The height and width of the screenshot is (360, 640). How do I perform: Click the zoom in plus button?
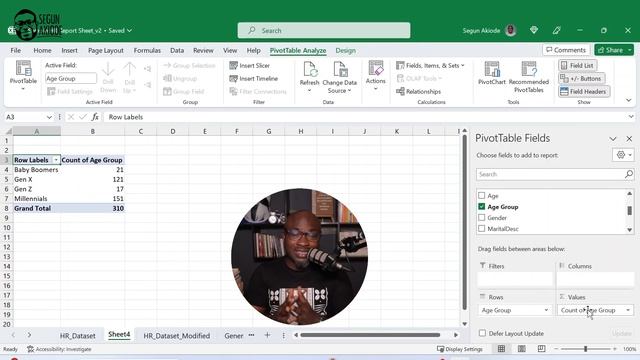point(614,349)
